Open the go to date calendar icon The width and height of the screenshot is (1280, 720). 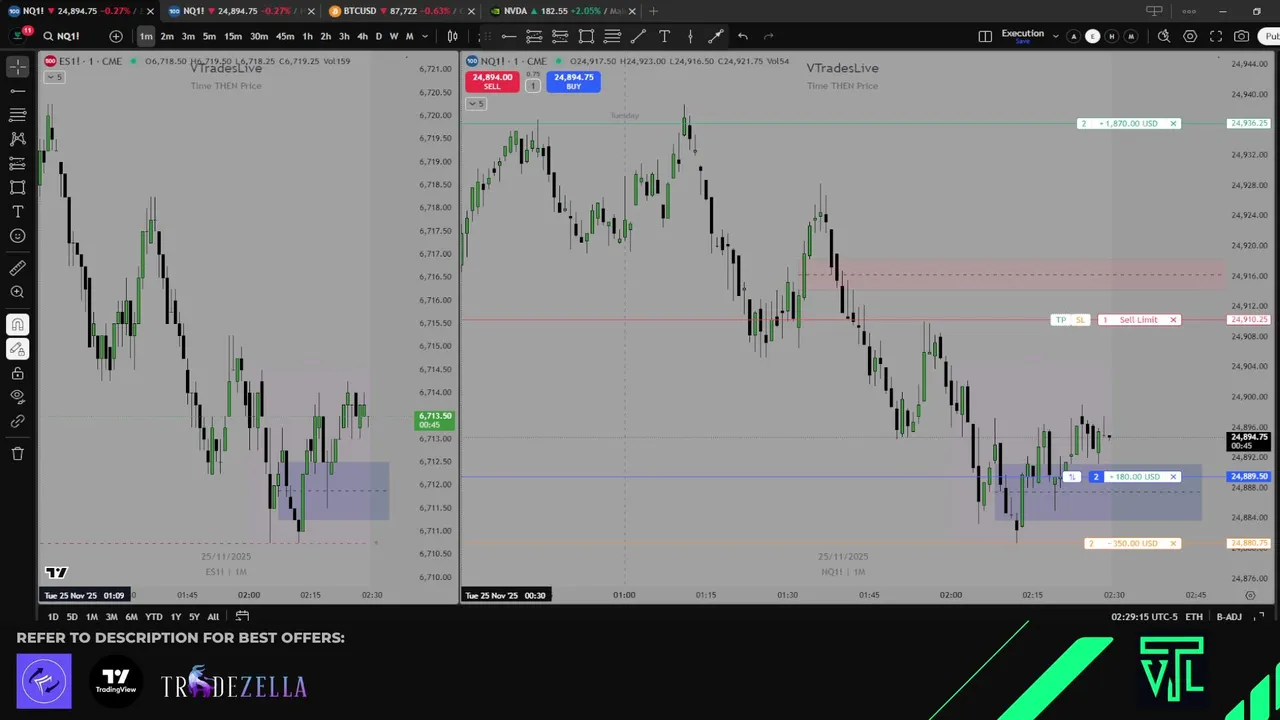point(242,617)
